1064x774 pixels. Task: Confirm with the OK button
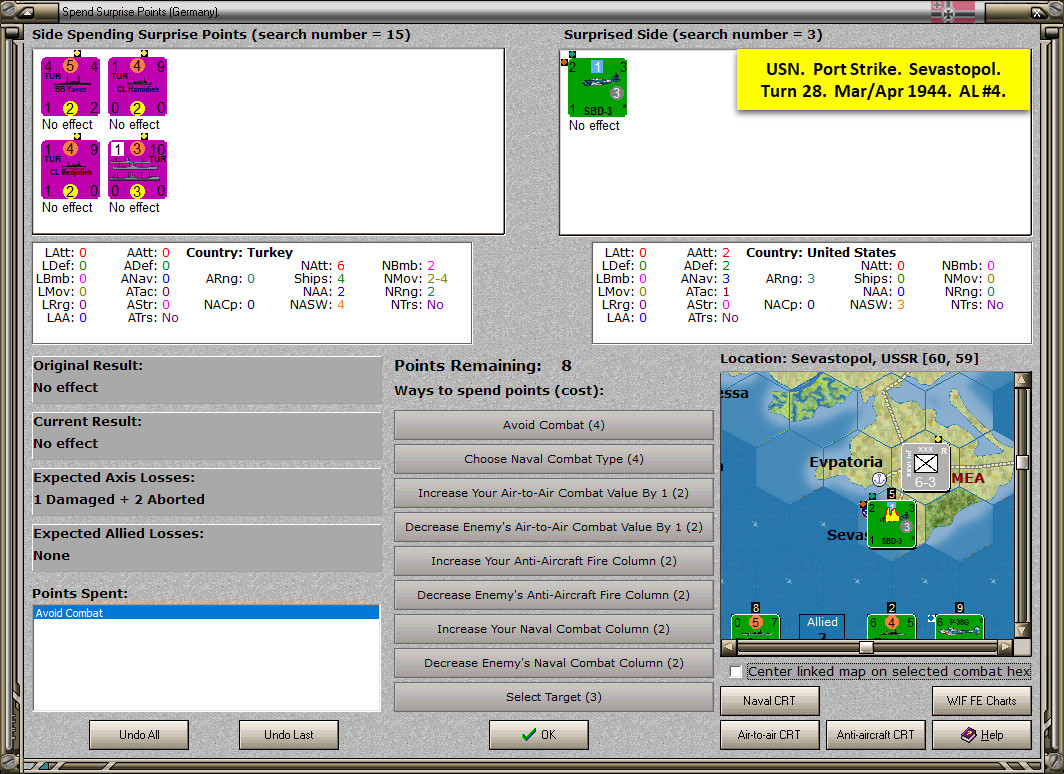point(539,735)
